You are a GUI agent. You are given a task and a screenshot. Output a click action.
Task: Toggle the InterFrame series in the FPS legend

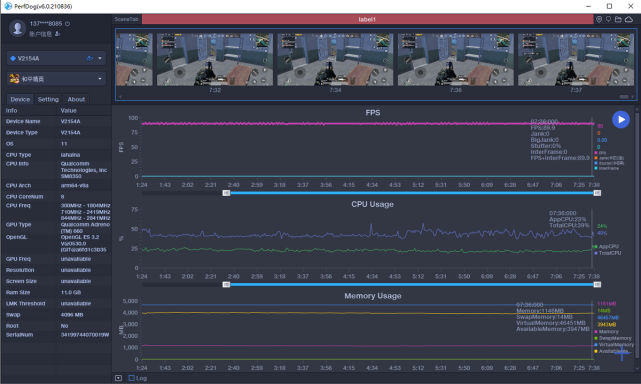[607, 168]
